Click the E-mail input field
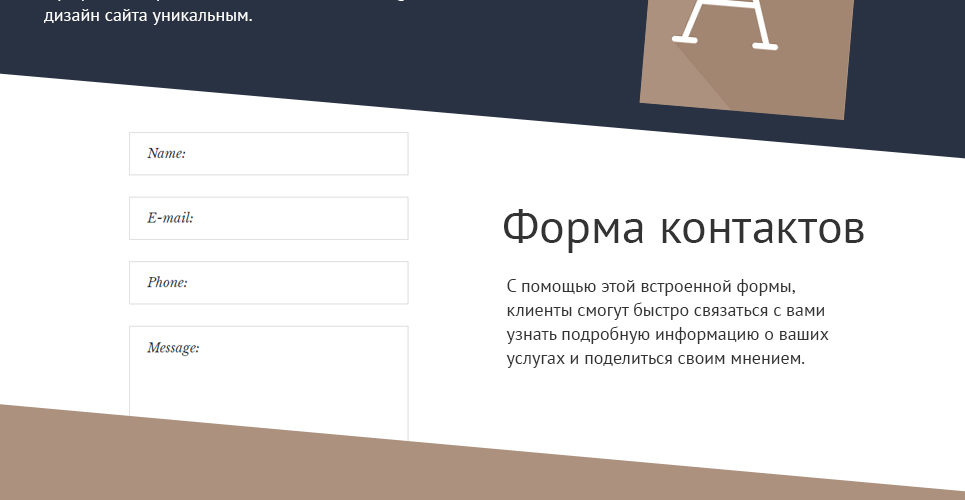 [268, 218]
